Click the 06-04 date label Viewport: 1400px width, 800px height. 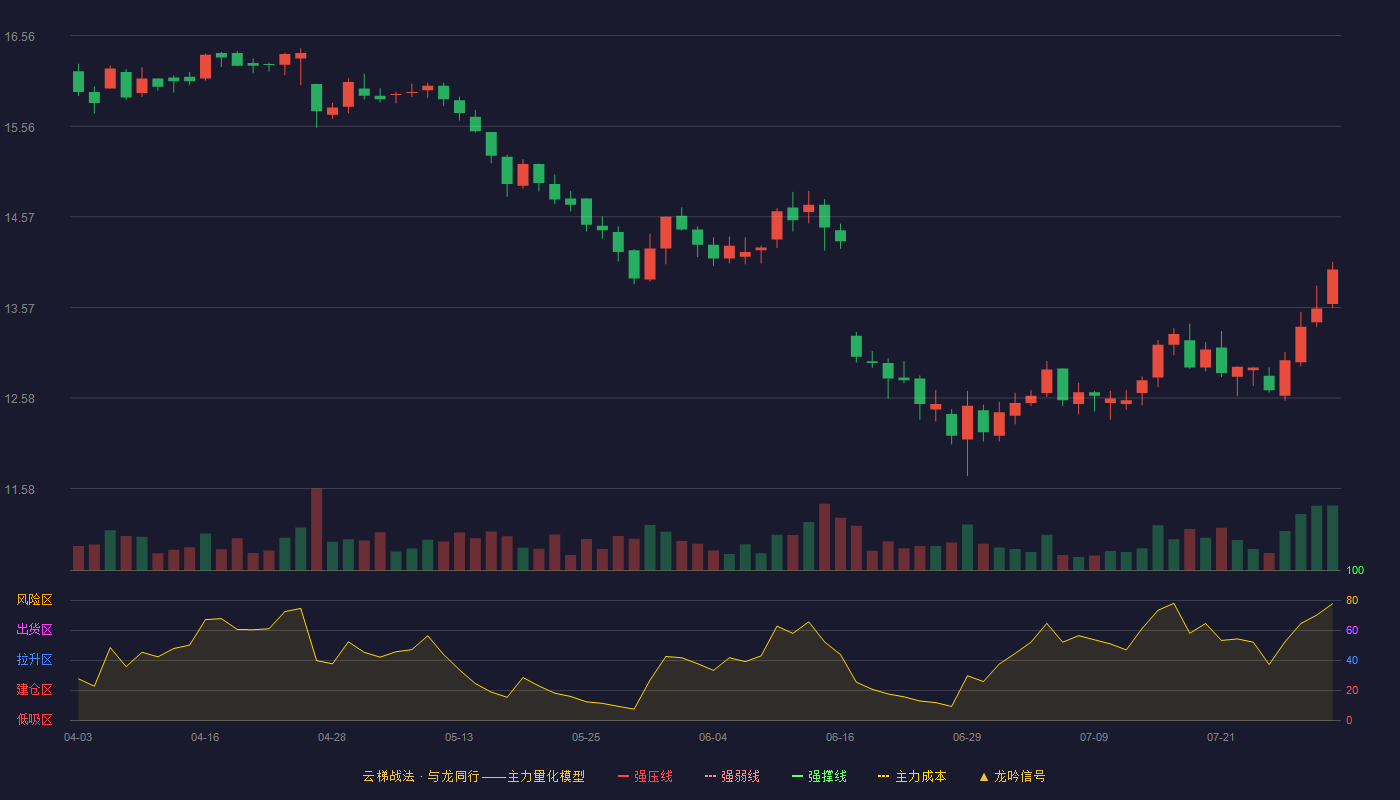[x=713, y=737]
